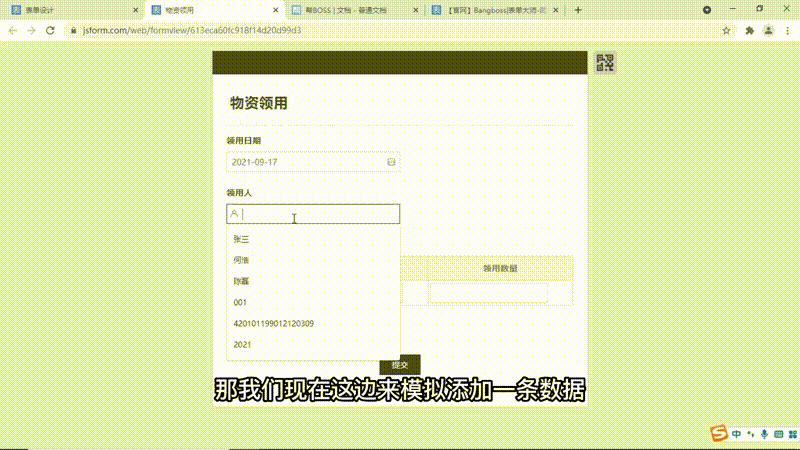Switch Sogou Chinese/English mode indicator
This screenshot has height=450, width=800.
tap(736, 434)
